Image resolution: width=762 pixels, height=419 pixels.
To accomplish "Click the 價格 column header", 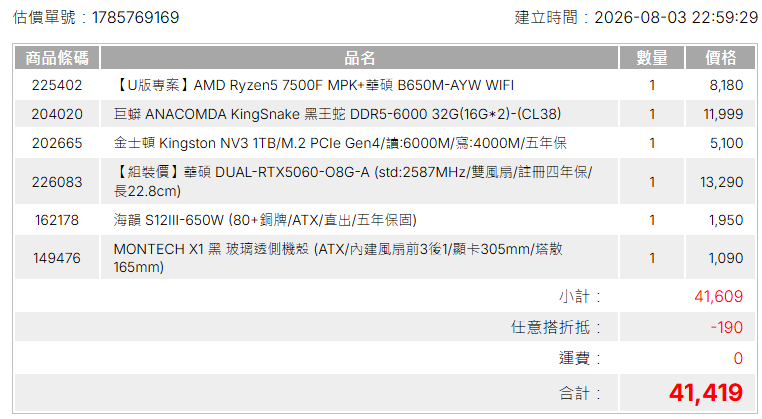I will coord(721,58).
